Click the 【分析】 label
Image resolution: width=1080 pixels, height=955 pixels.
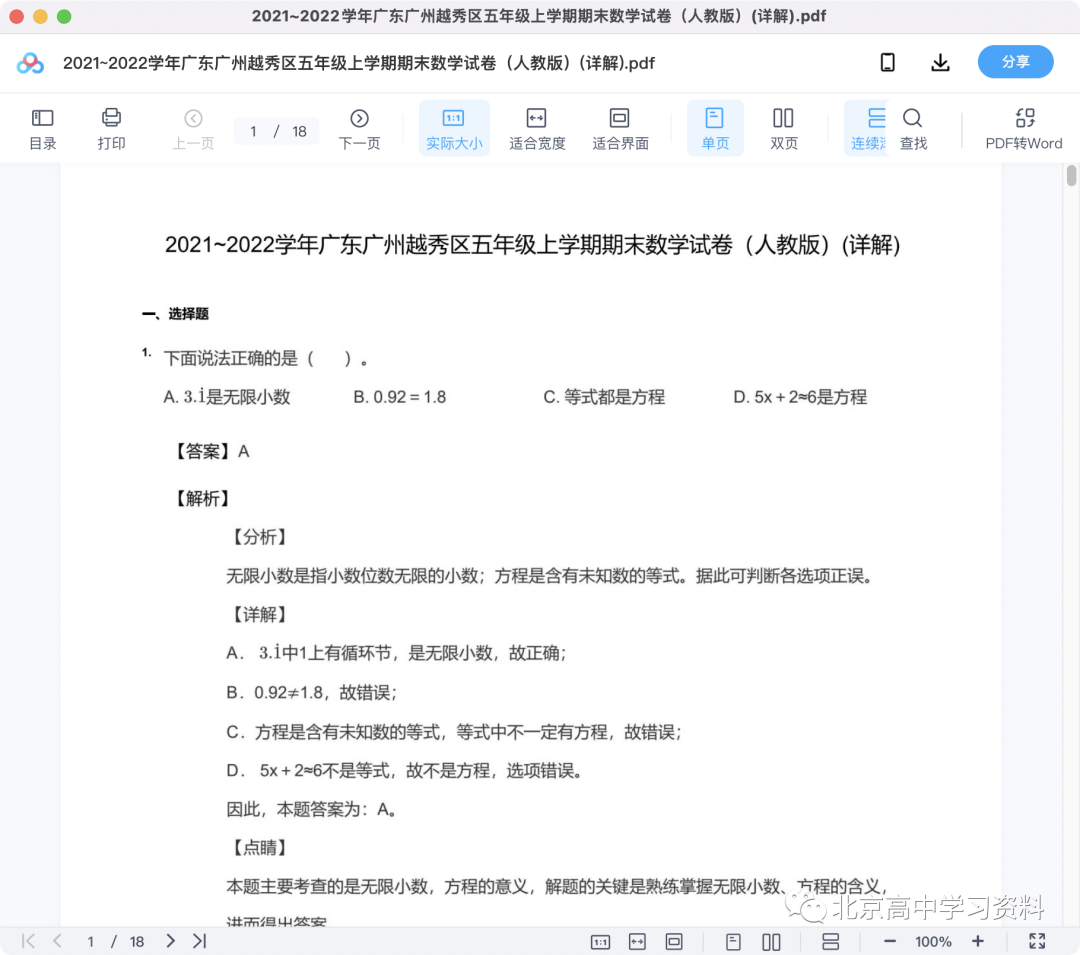(258, 537)
